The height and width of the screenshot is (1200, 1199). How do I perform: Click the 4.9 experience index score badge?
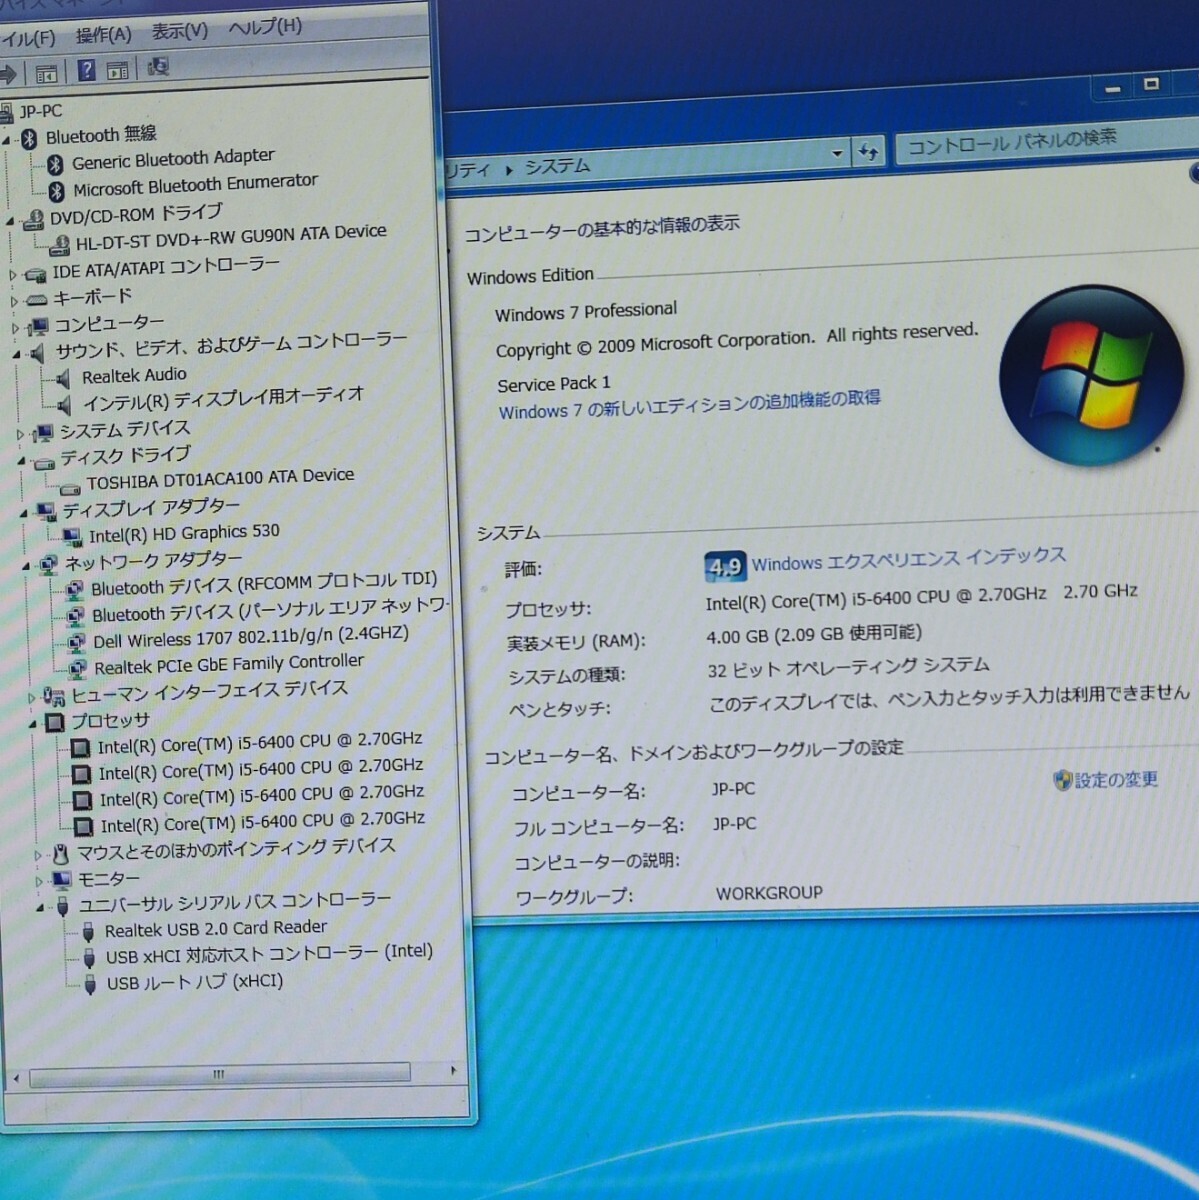(724, 567)
